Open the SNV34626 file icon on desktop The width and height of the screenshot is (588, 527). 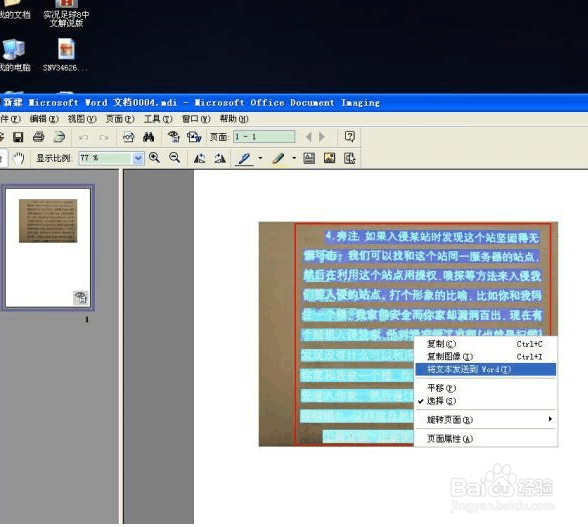[66, 55]
